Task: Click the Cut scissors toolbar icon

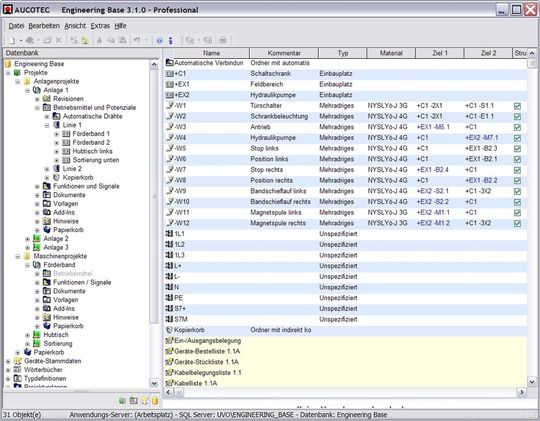Action: pyautogui.click(x=99, y=40)
